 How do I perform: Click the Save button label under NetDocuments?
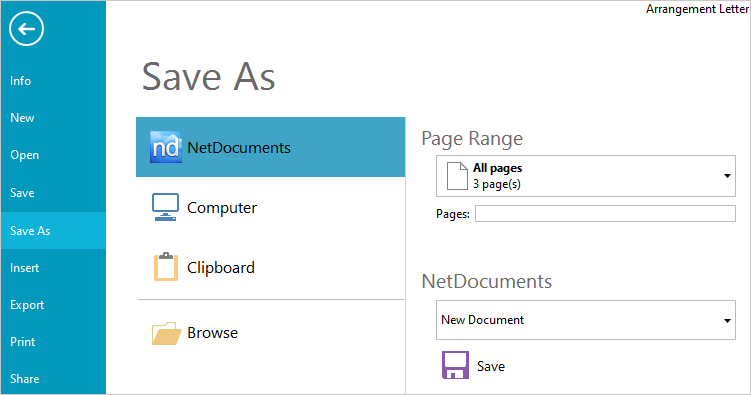491,366
